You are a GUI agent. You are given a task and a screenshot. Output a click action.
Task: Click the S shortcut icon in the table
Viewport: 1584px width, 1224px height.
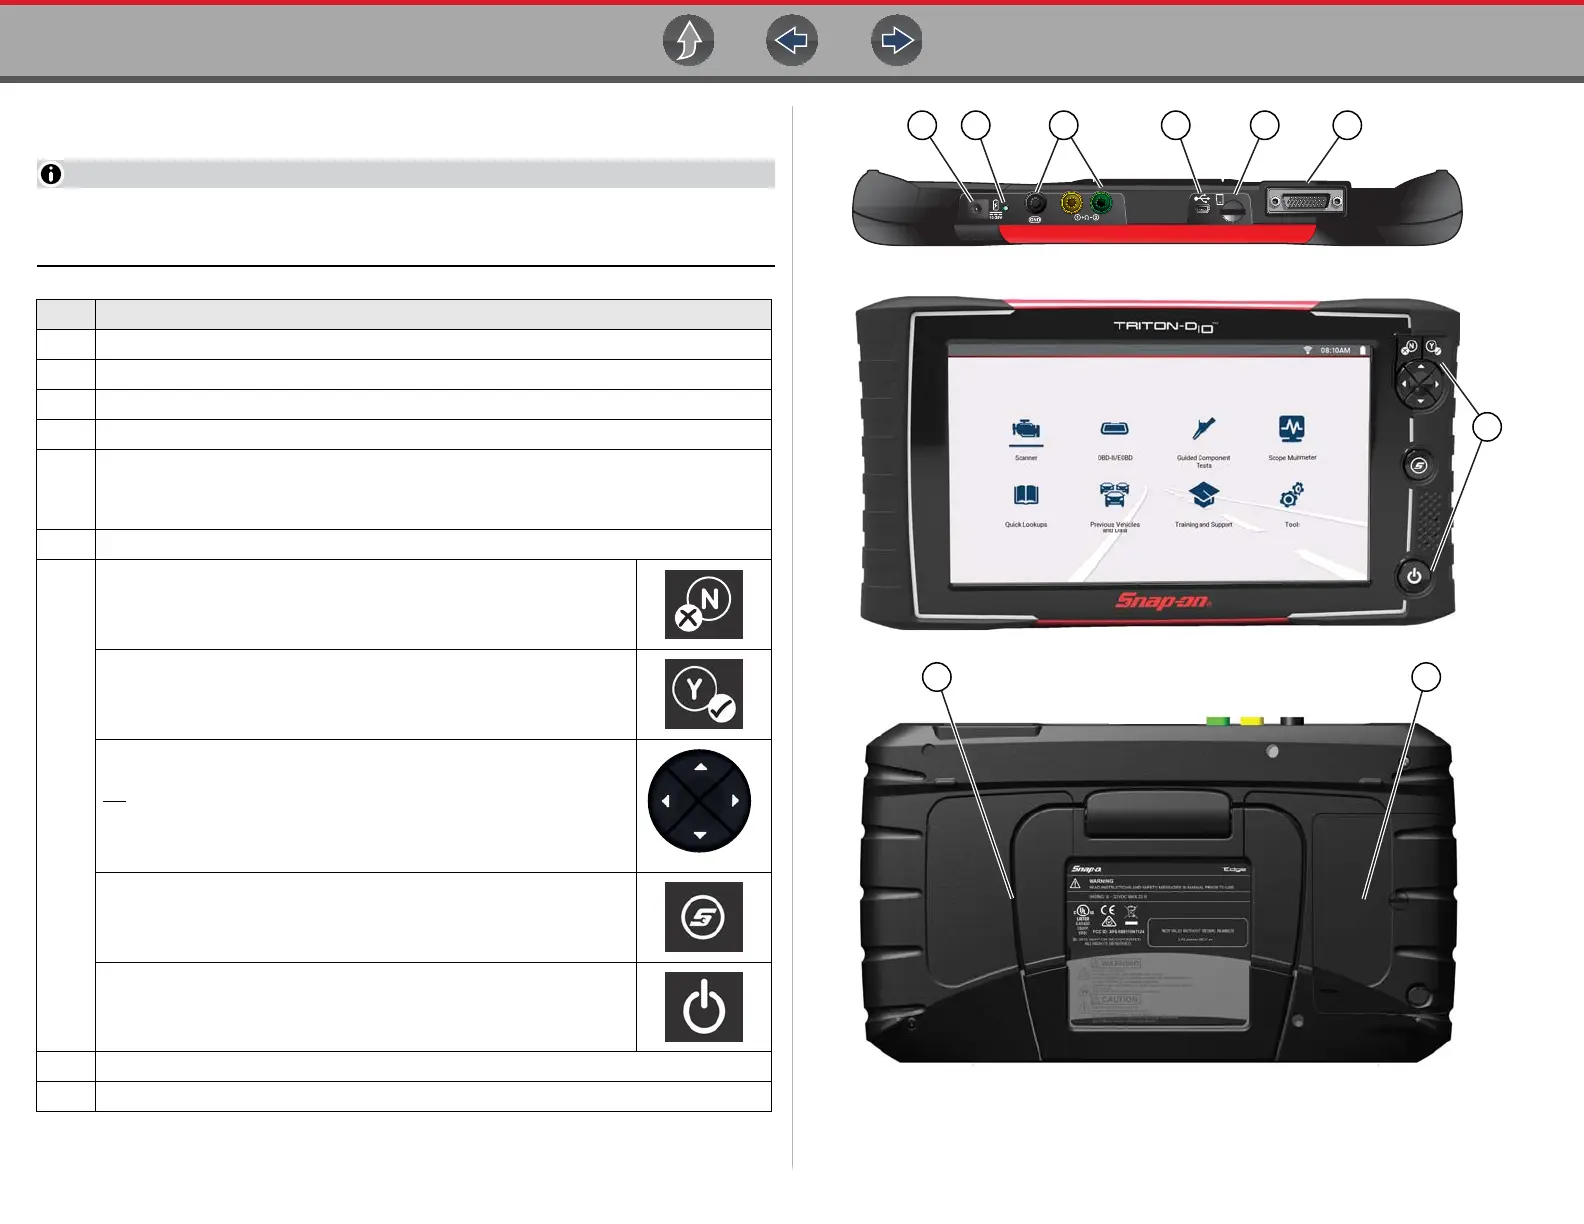point(704,917)
